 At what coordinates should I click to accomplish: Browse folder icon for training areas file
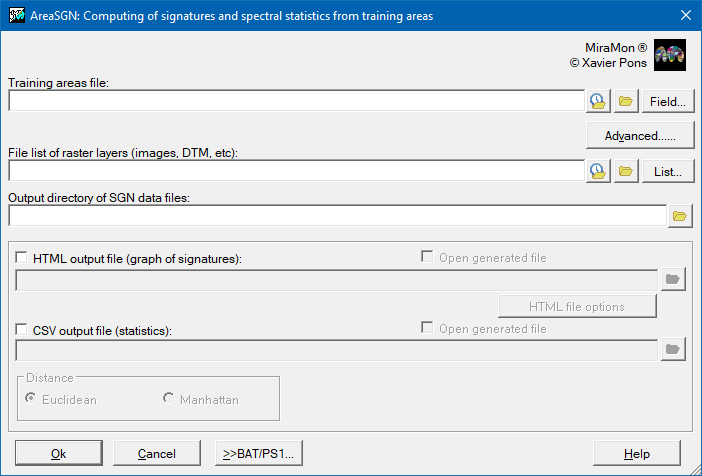626,101
